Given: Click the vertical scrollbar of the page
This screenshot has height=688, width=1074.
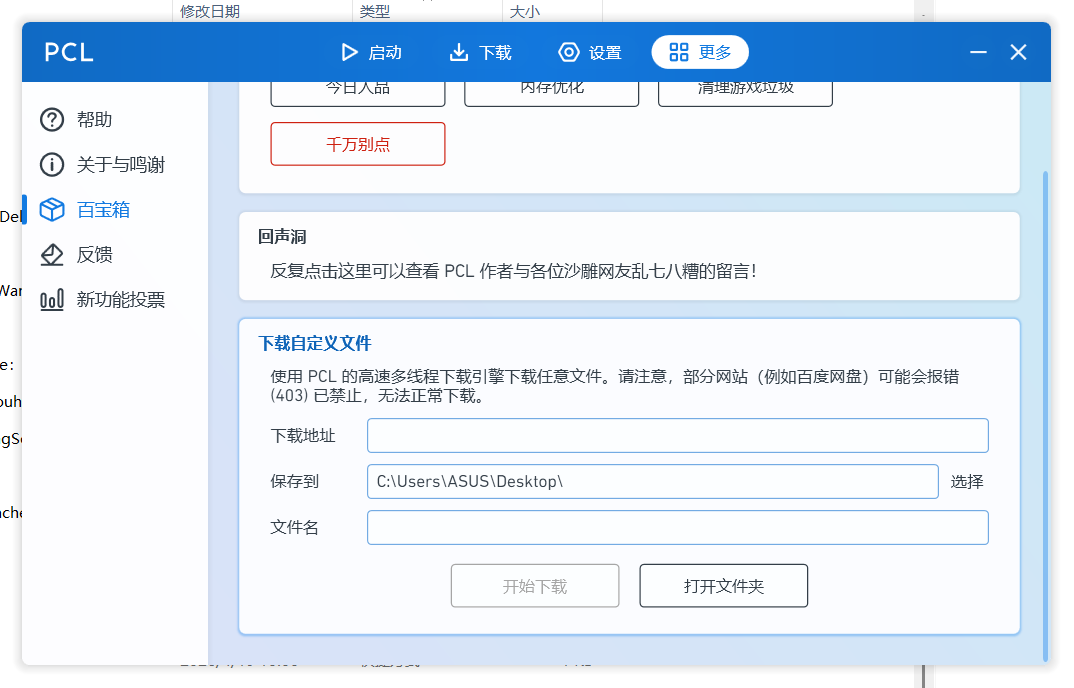Looking at the screenshot, I should coord(1045,415).
